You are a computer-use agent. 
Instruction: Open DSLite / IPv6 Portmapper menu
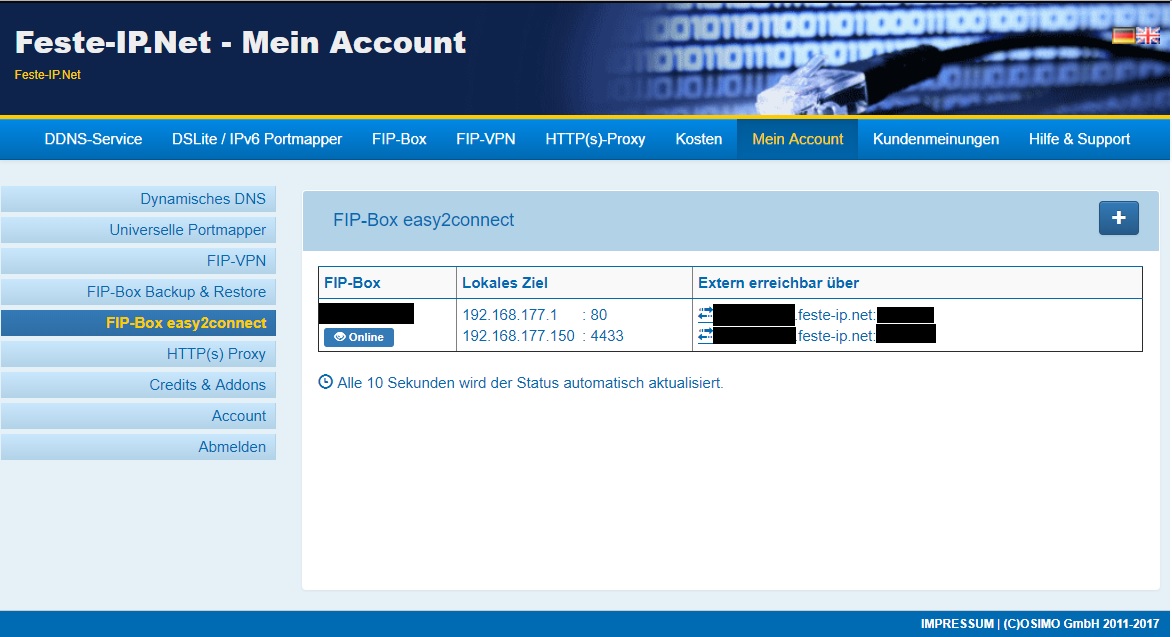point(257,139)
